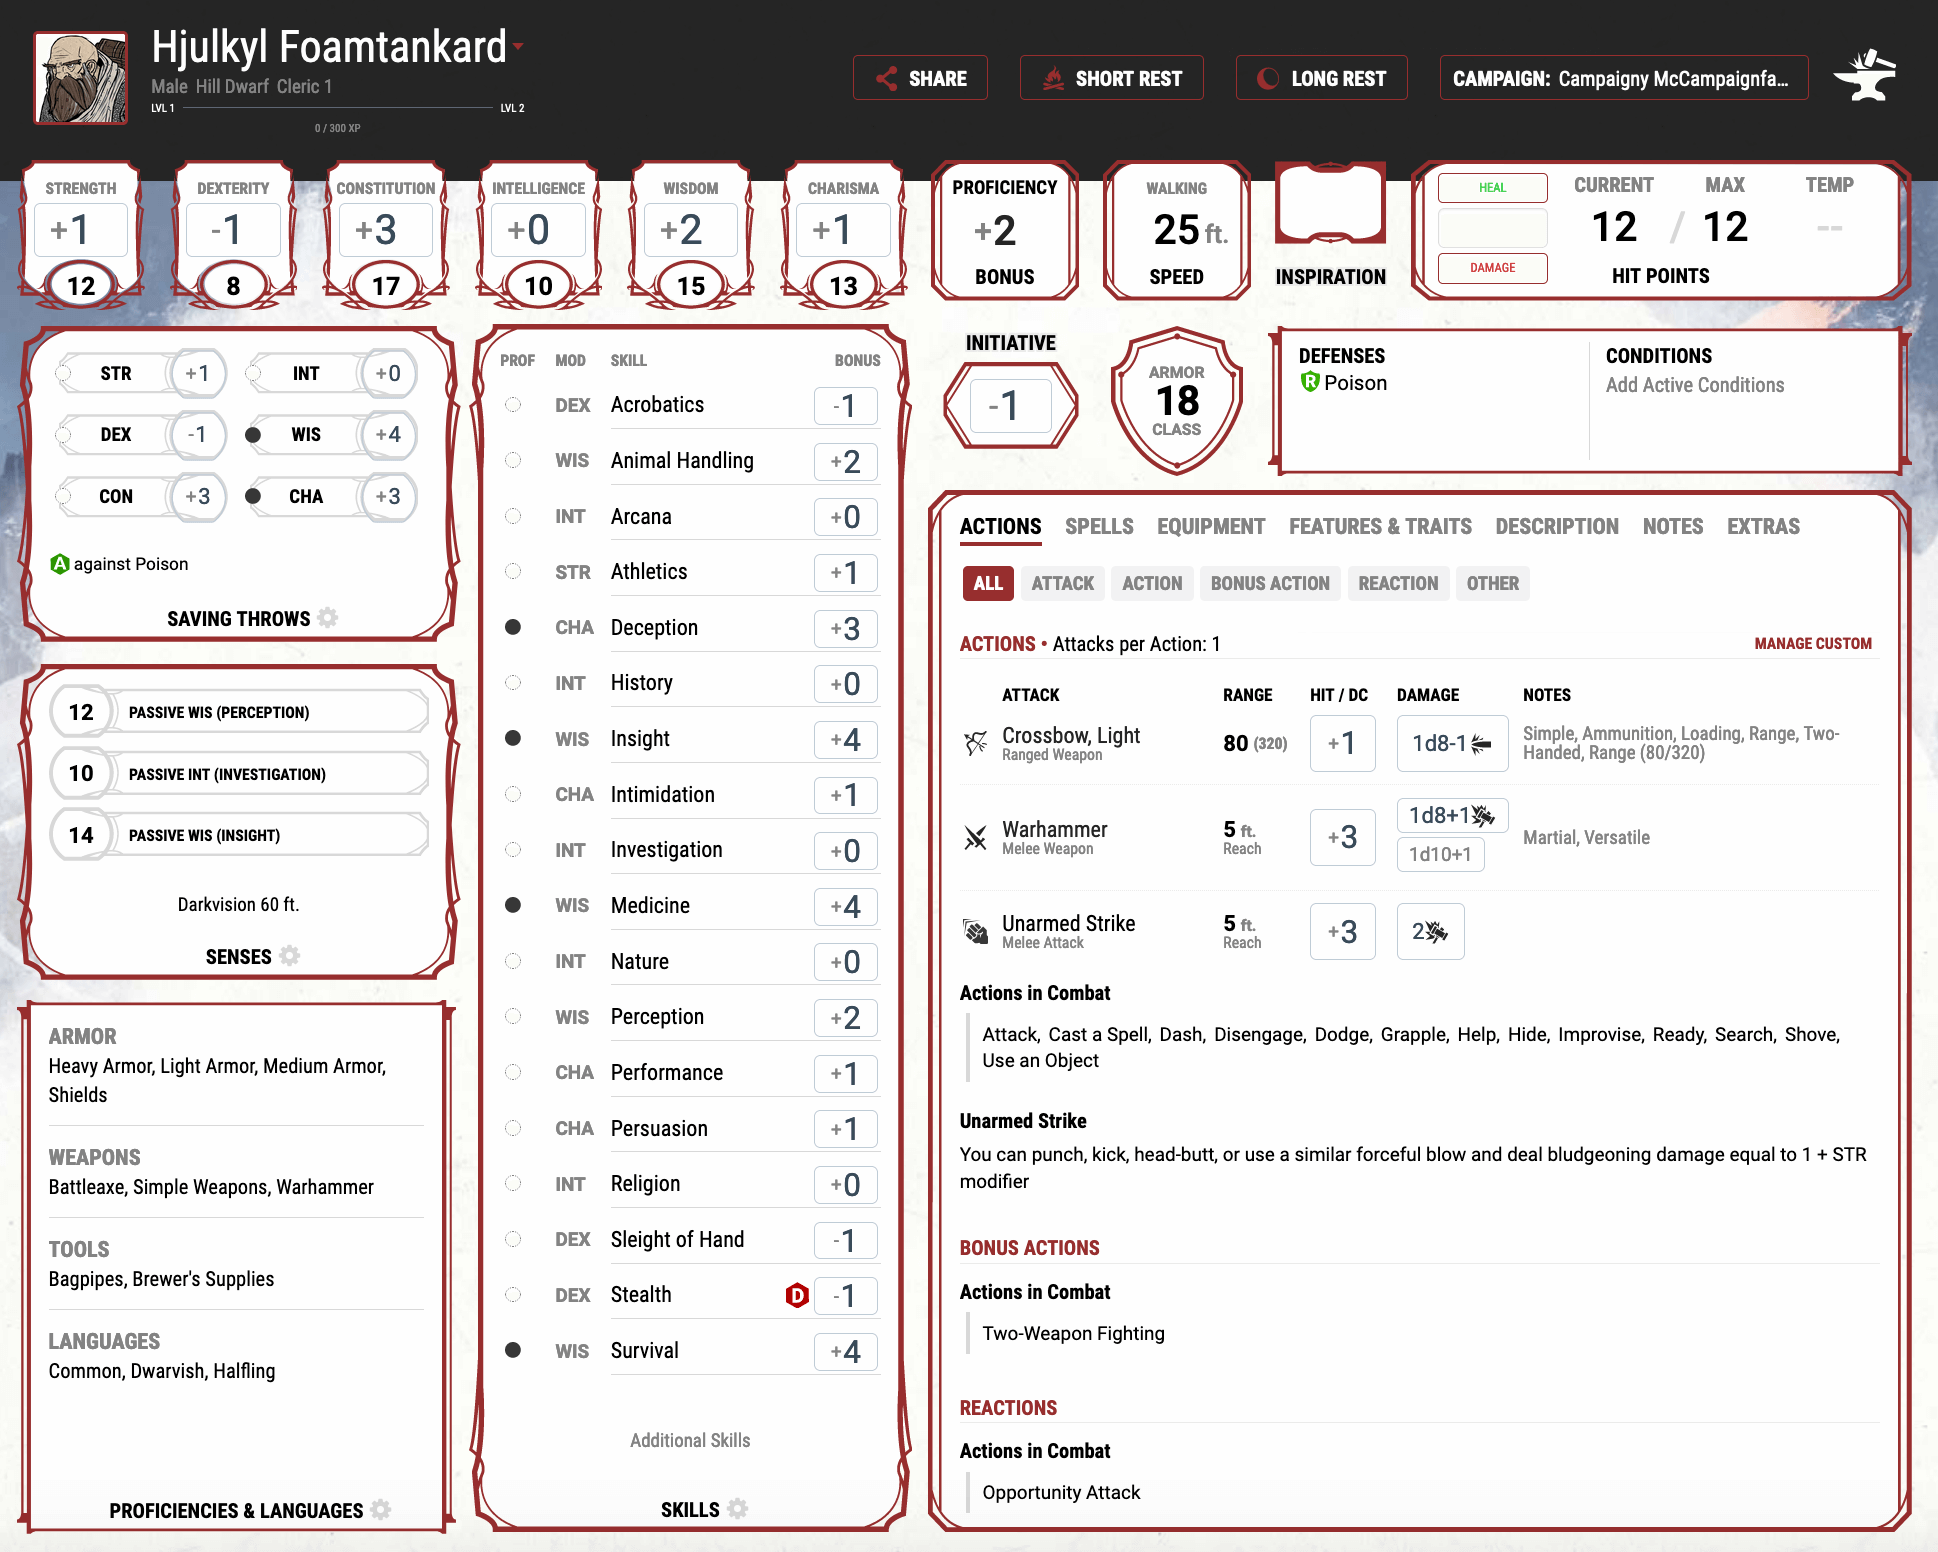
Task: Click the Short Rest button
Action: pos(1111,78)
